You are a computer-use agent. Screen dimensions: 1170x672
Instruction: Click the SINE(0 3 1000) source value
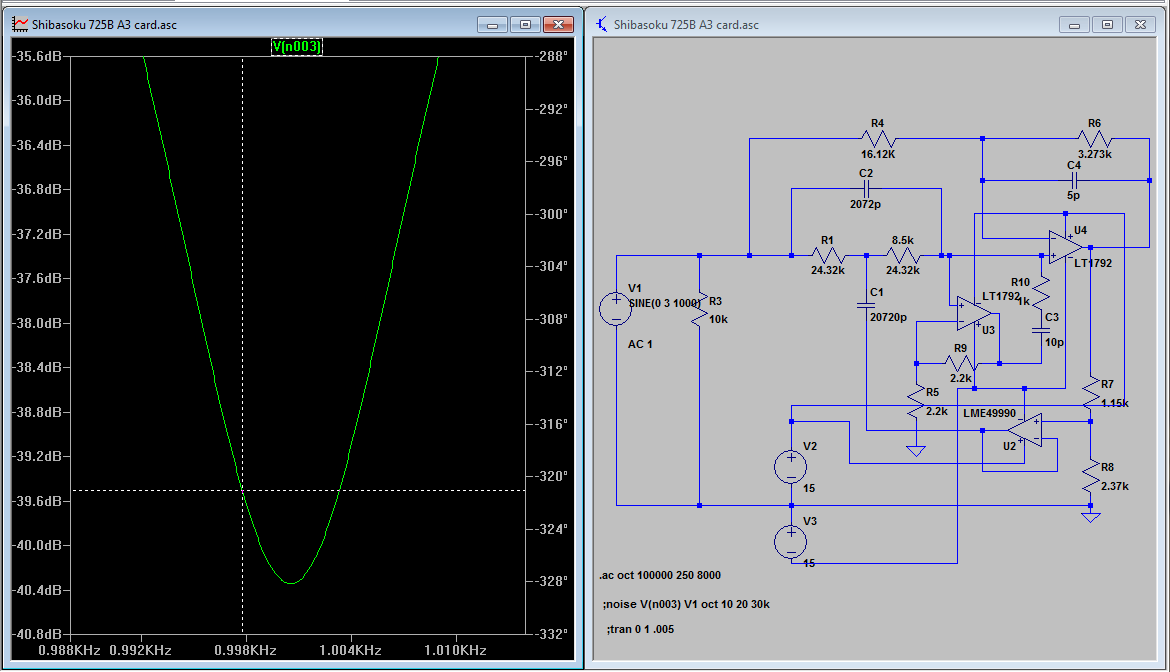tap(665, 303)
